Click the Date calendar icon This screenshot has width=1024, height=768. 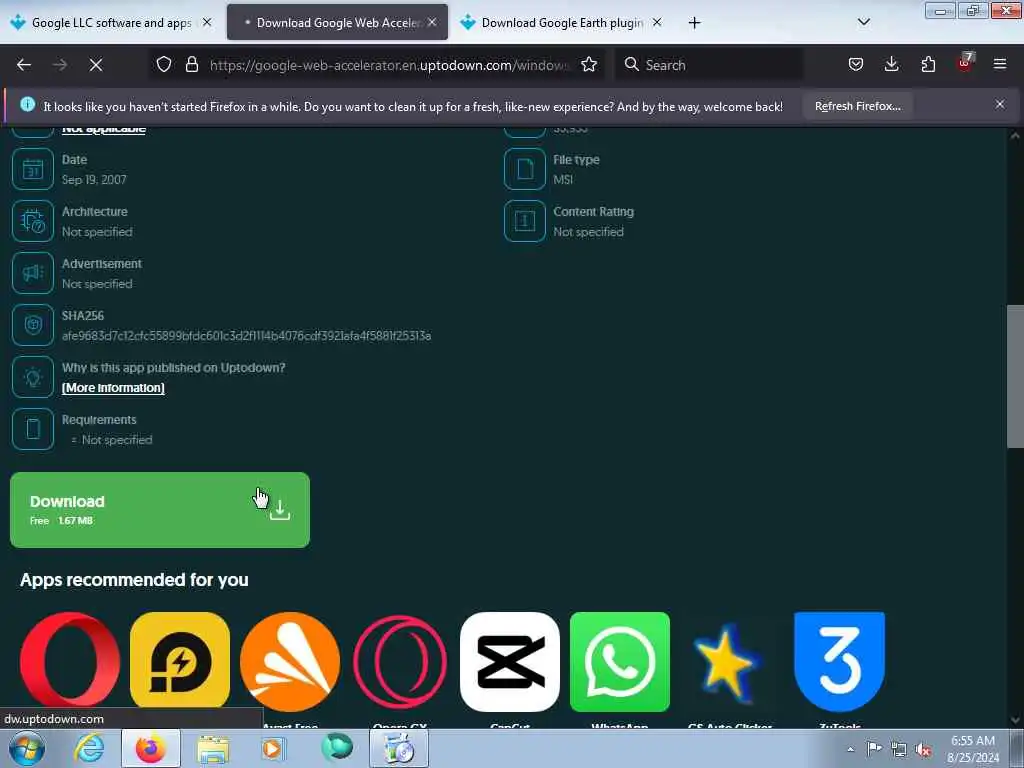pyautogui.click(x=33, y=169)
